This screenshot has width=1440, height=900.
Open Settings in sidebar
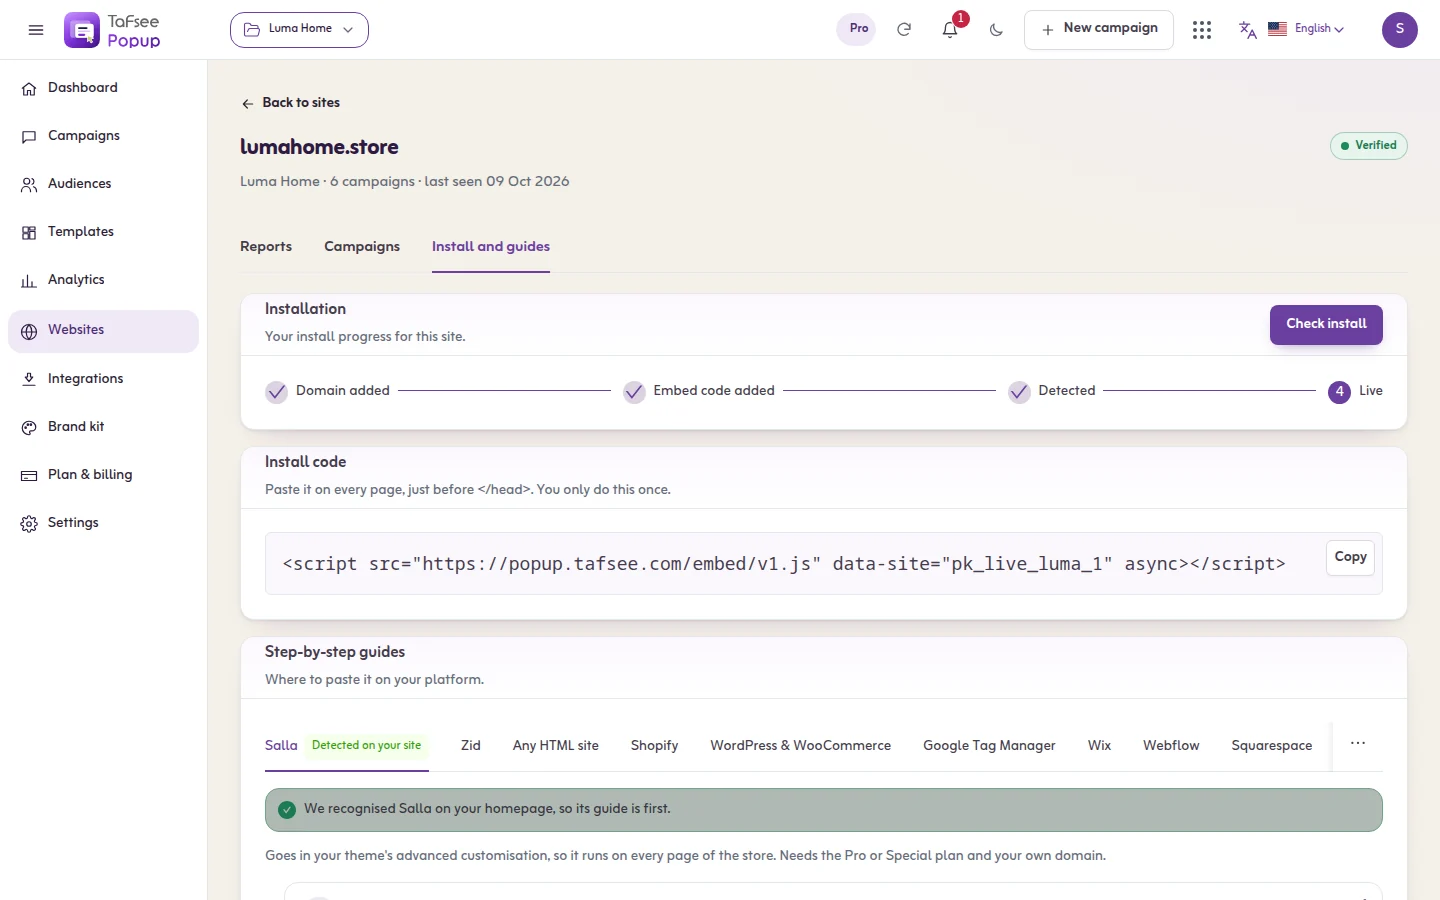103,523
